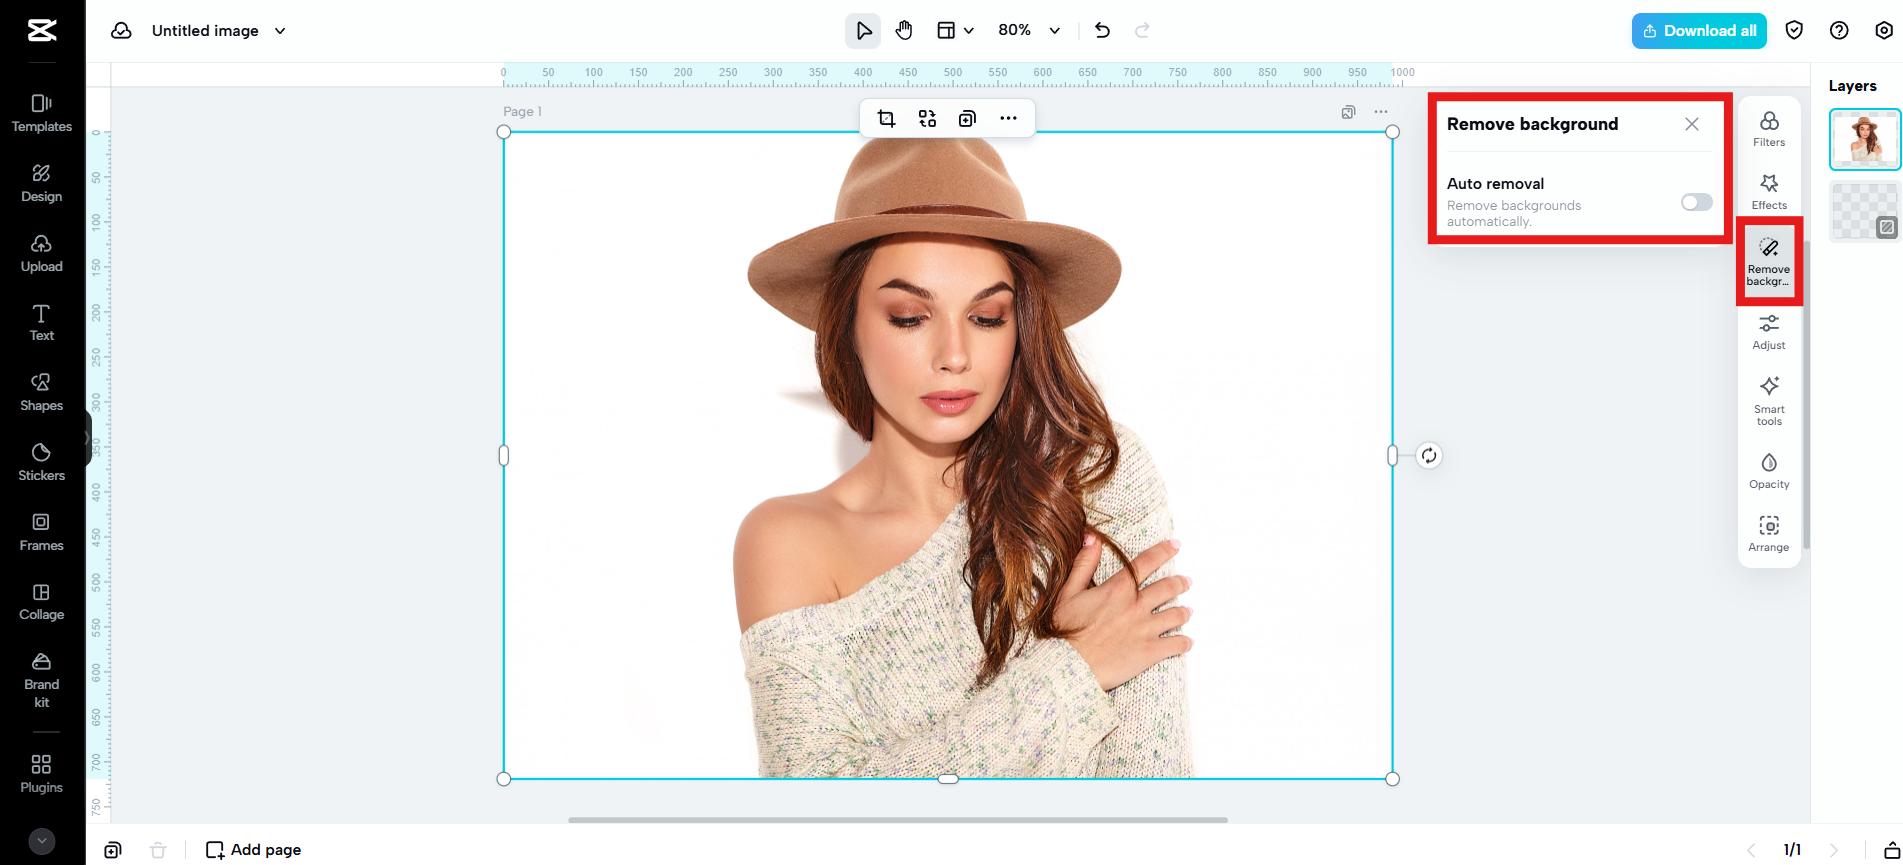The image size is (1903, 865).
Task: Open the Arrange tool
Action: pyautogui.click(x=1769, y=534)
